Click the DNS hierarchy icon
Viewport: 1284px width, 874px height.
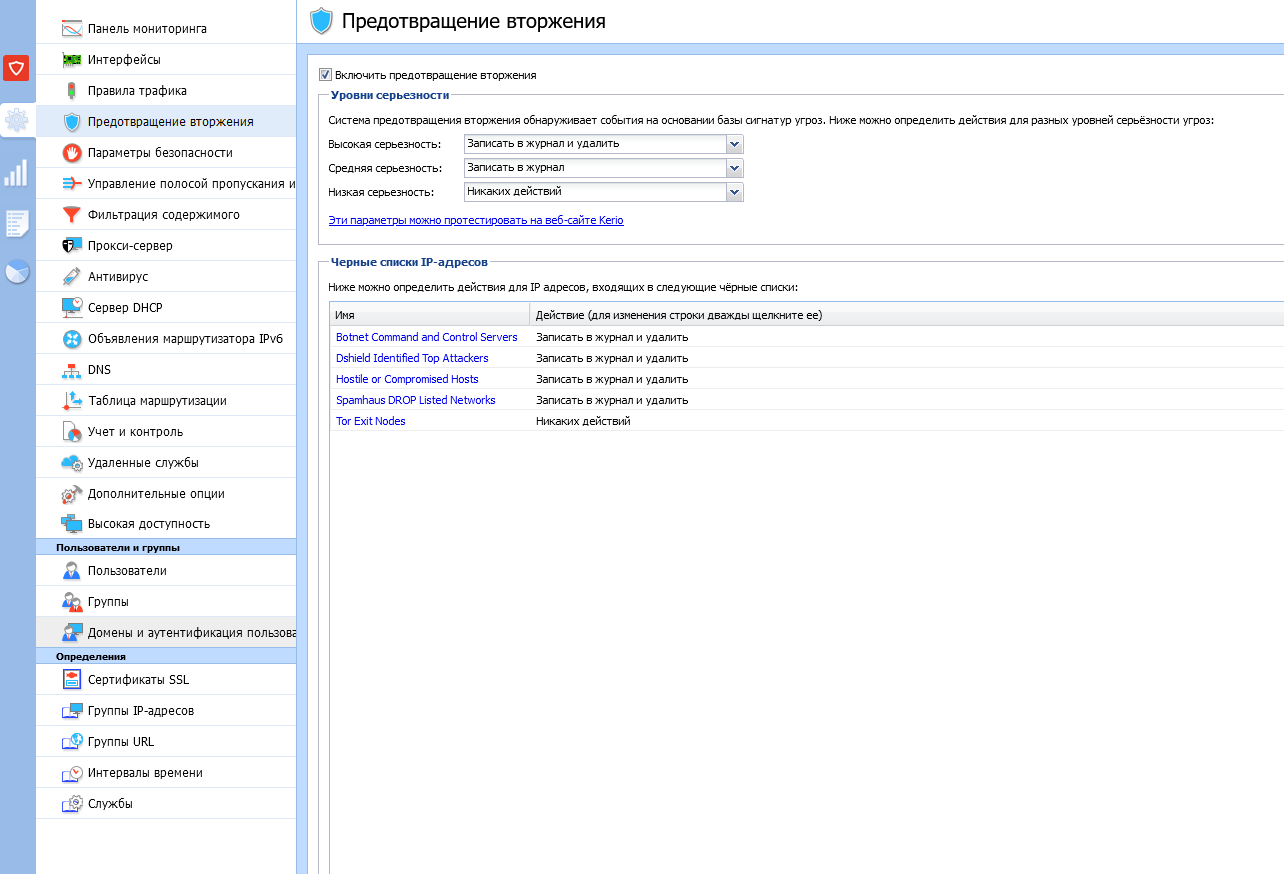coord(72,369)
